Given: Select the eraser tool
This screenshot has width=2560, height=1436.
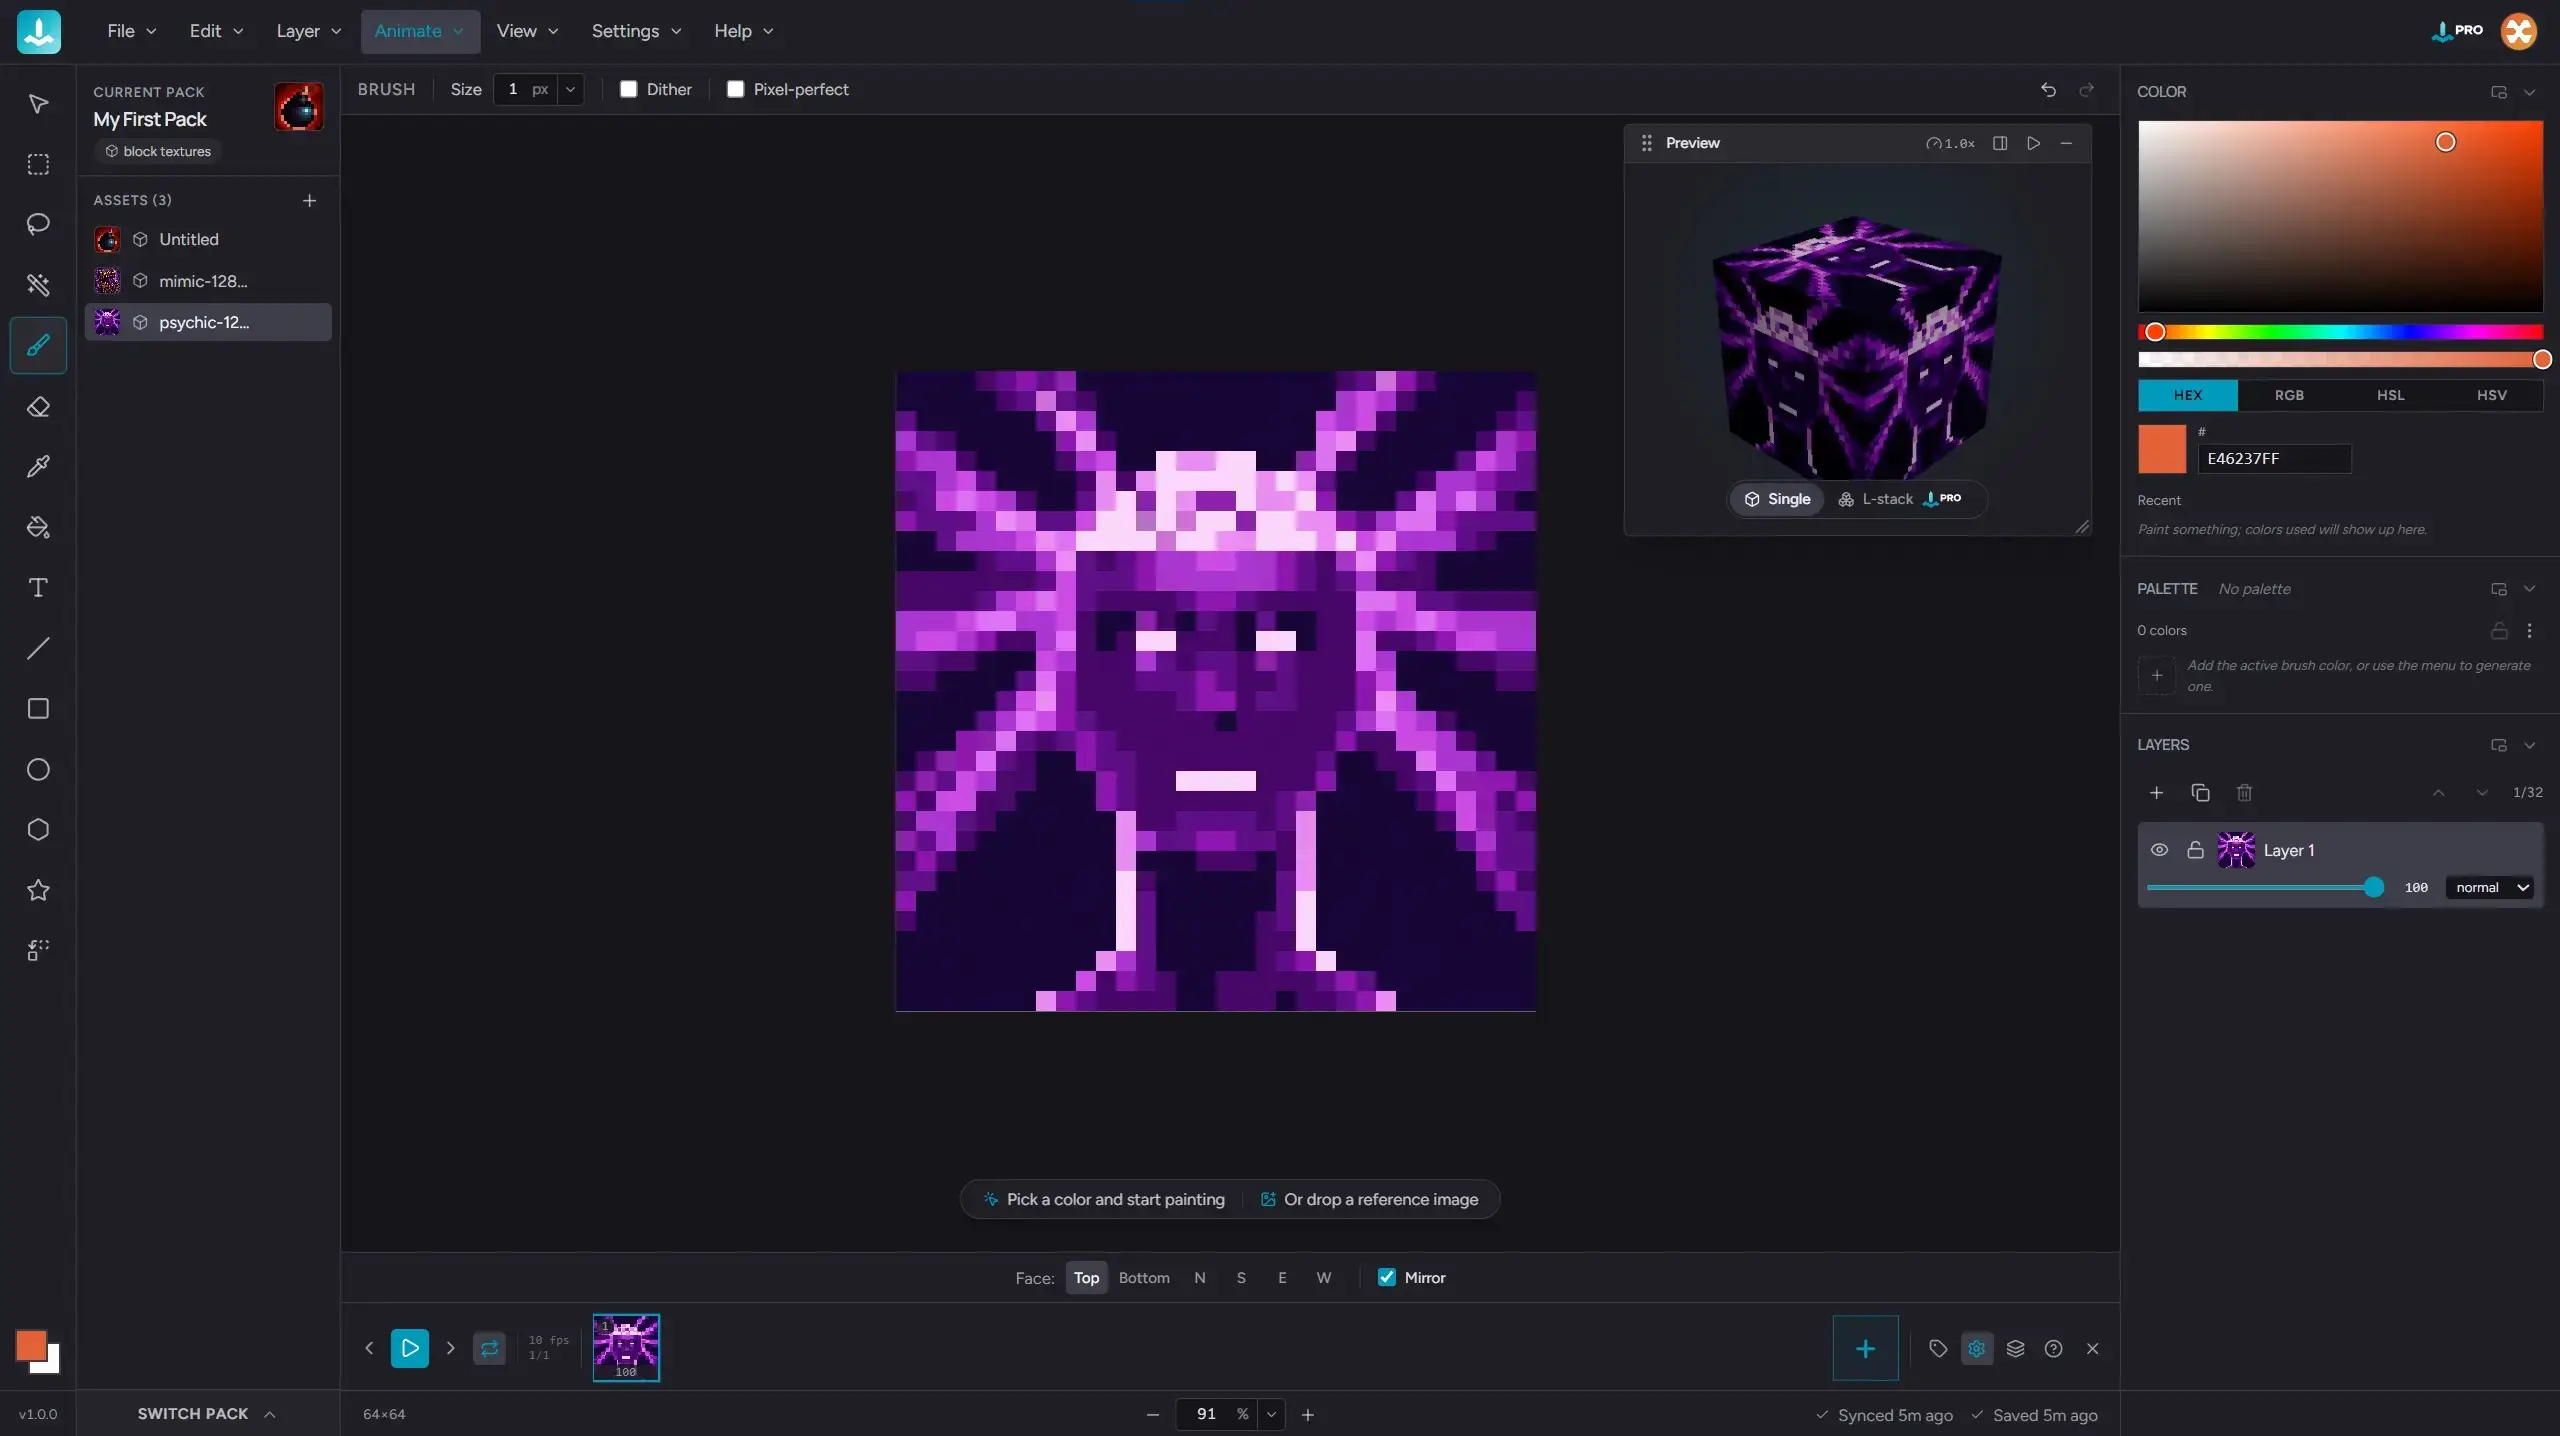Looking at the screenshot, I should [38, 407].
